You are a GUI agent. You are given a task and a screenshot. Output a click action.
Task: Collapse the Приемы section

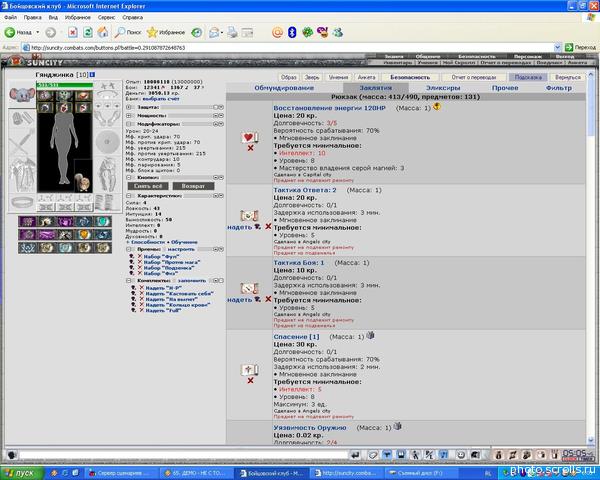point(129,249)
